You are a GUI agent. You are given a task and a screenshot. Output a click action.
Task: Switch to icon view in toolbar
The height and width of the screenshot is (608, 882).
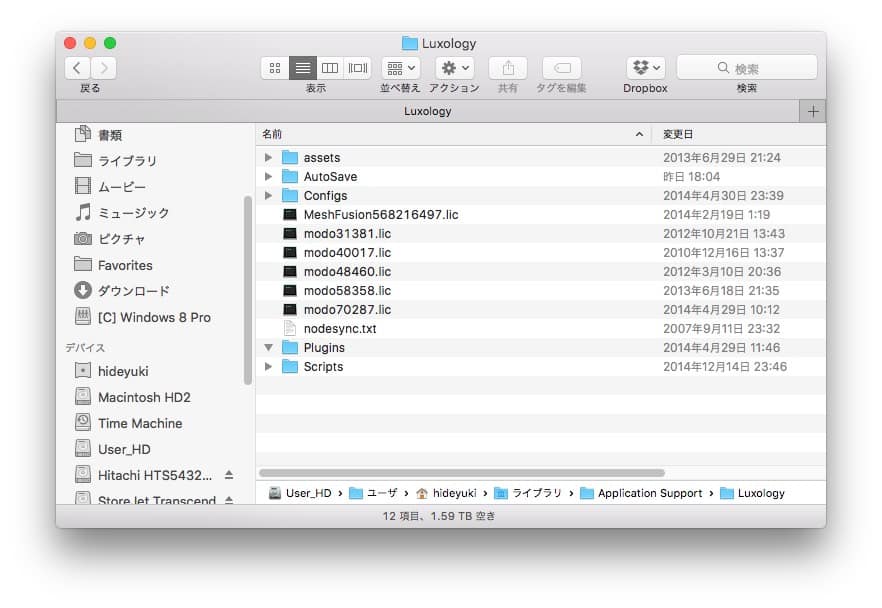(x=275, y=68)
